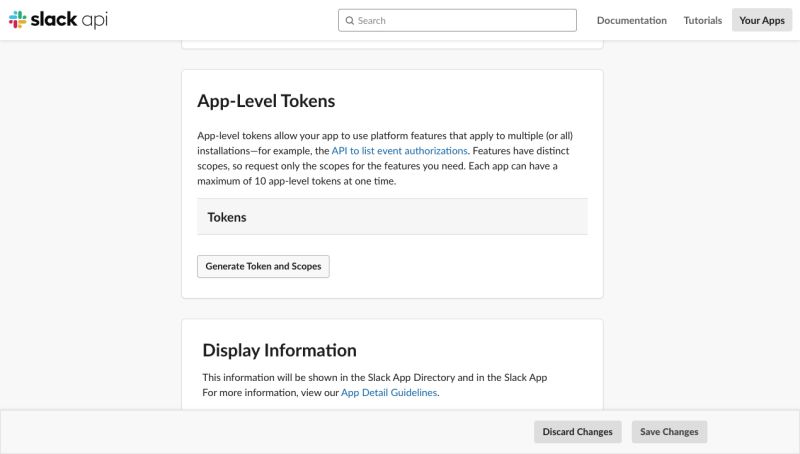This screenshot has height=454, width=800.
Task: Open the Documentation menu item
Action: pyautogui.click(x=632, y=20)
